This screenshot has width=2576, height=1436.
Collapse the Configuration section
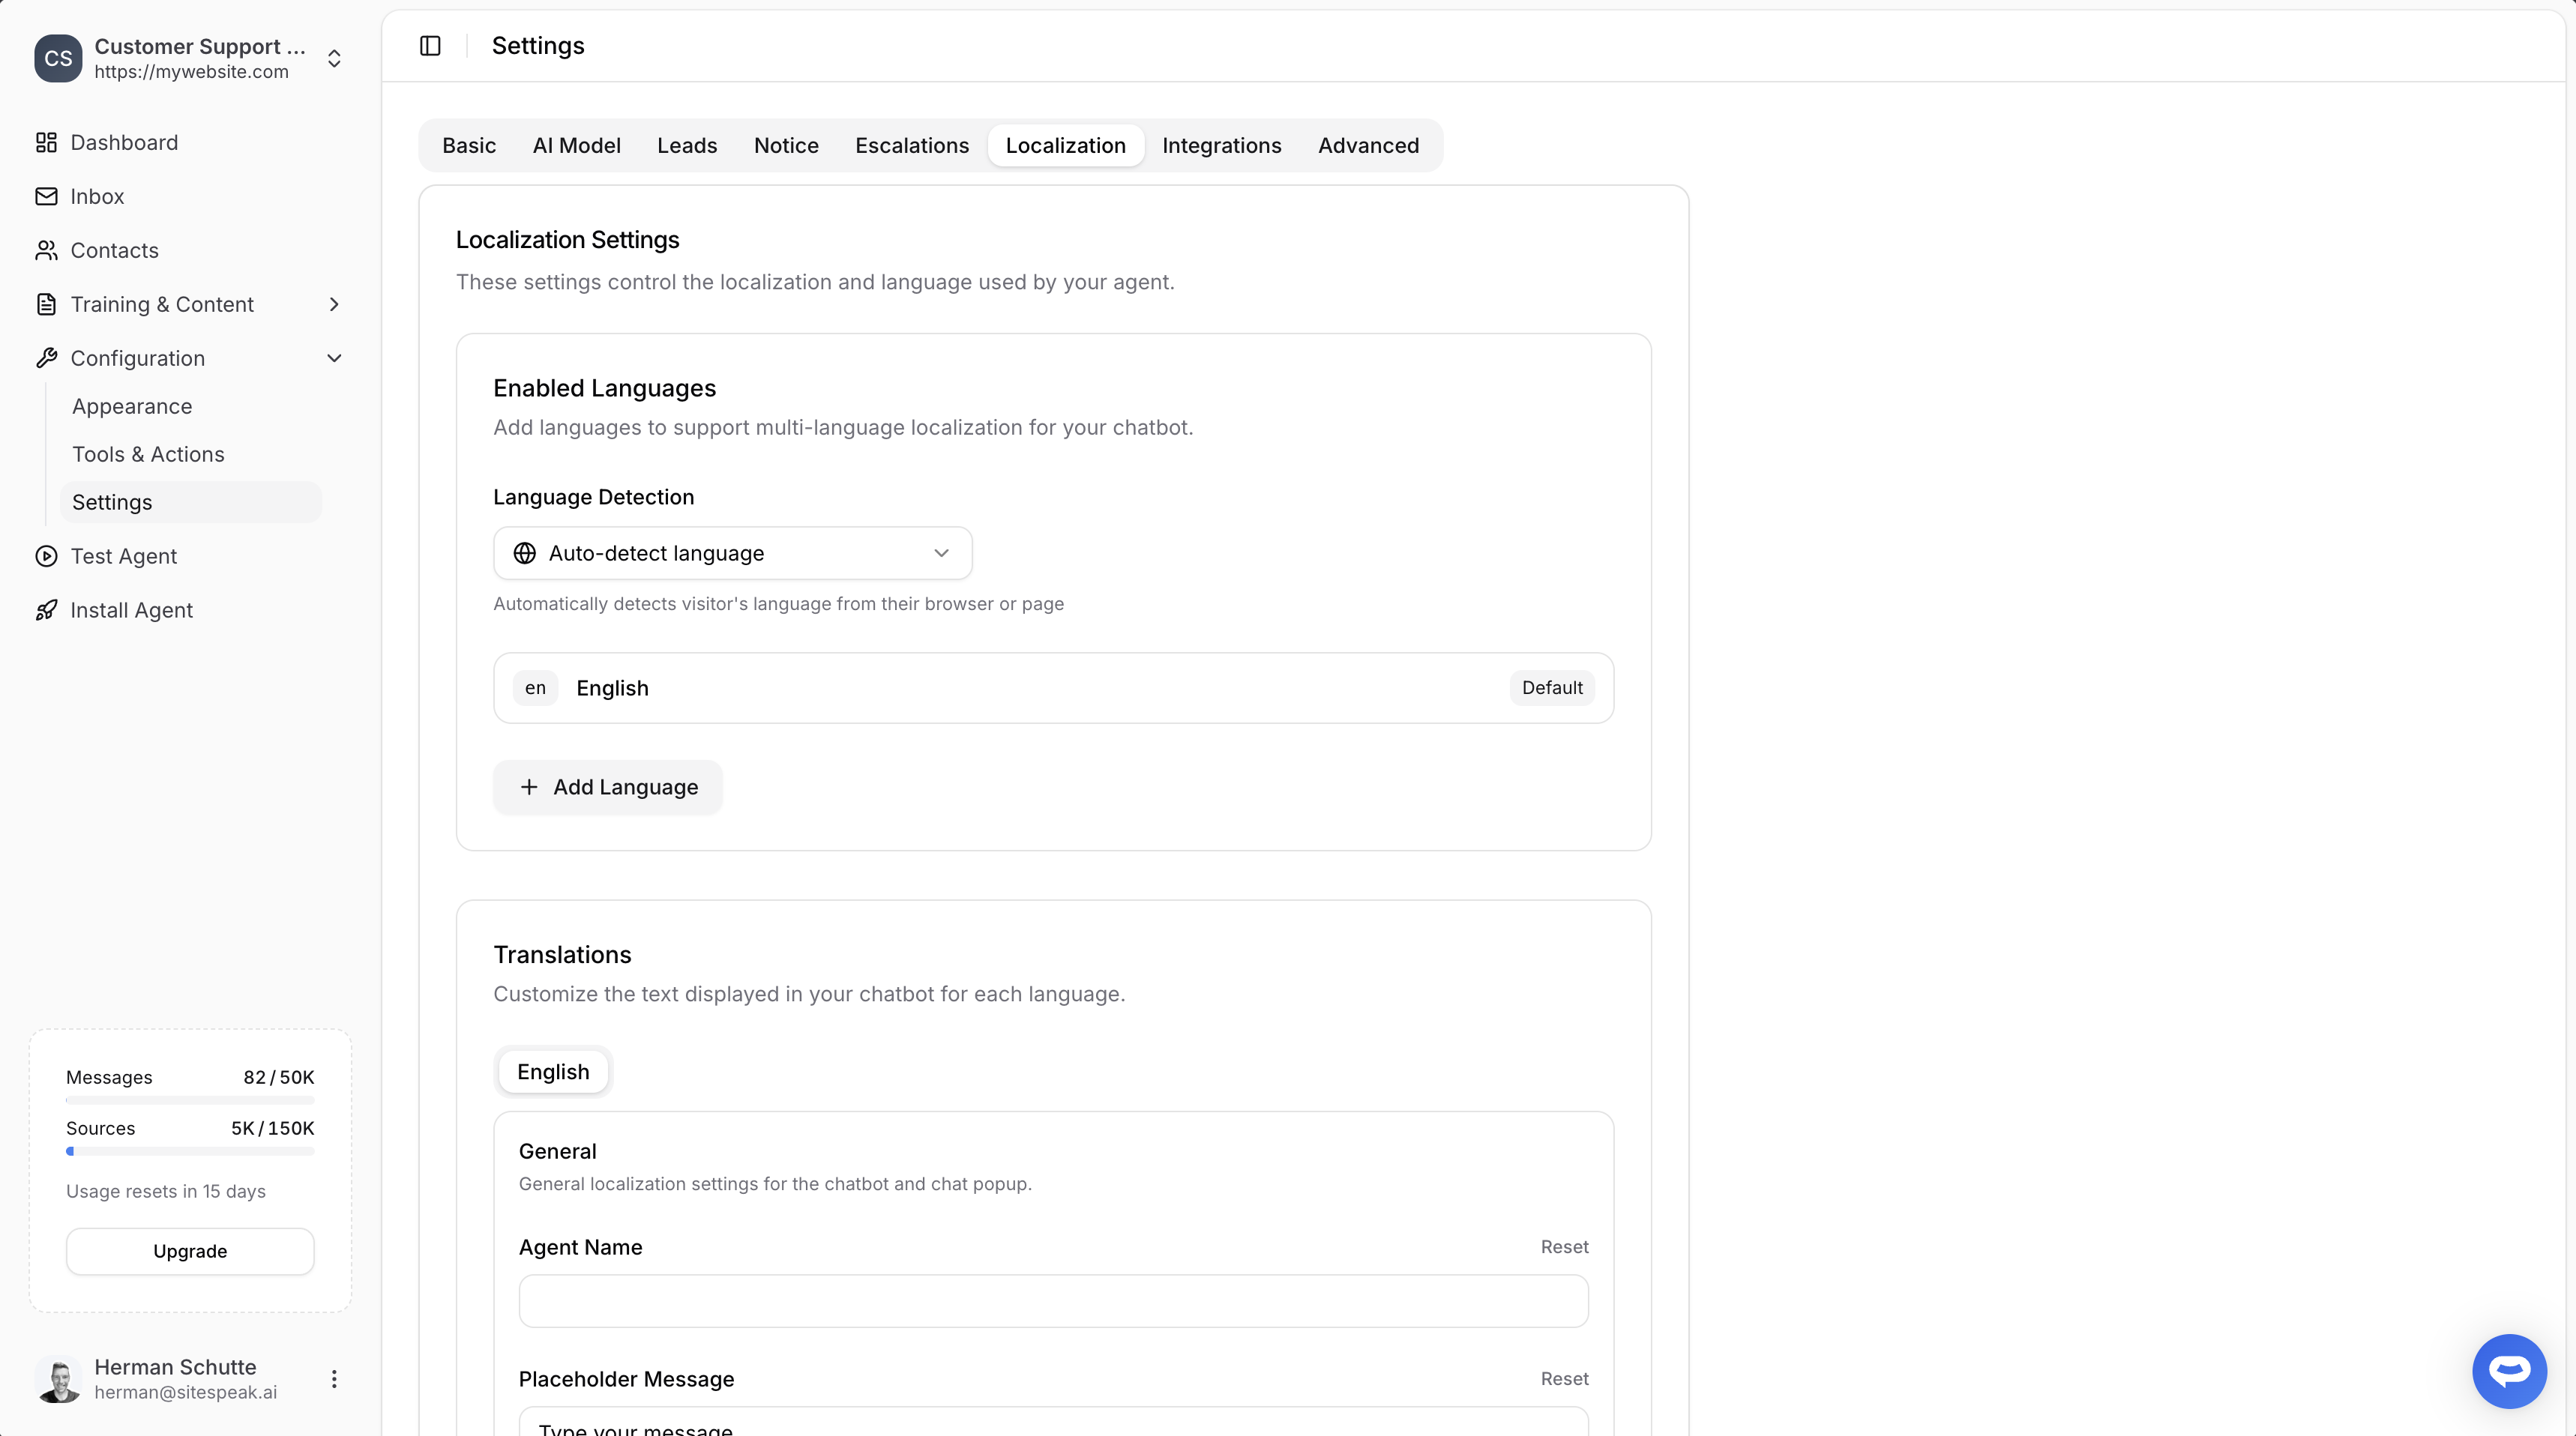pos(334,358)
